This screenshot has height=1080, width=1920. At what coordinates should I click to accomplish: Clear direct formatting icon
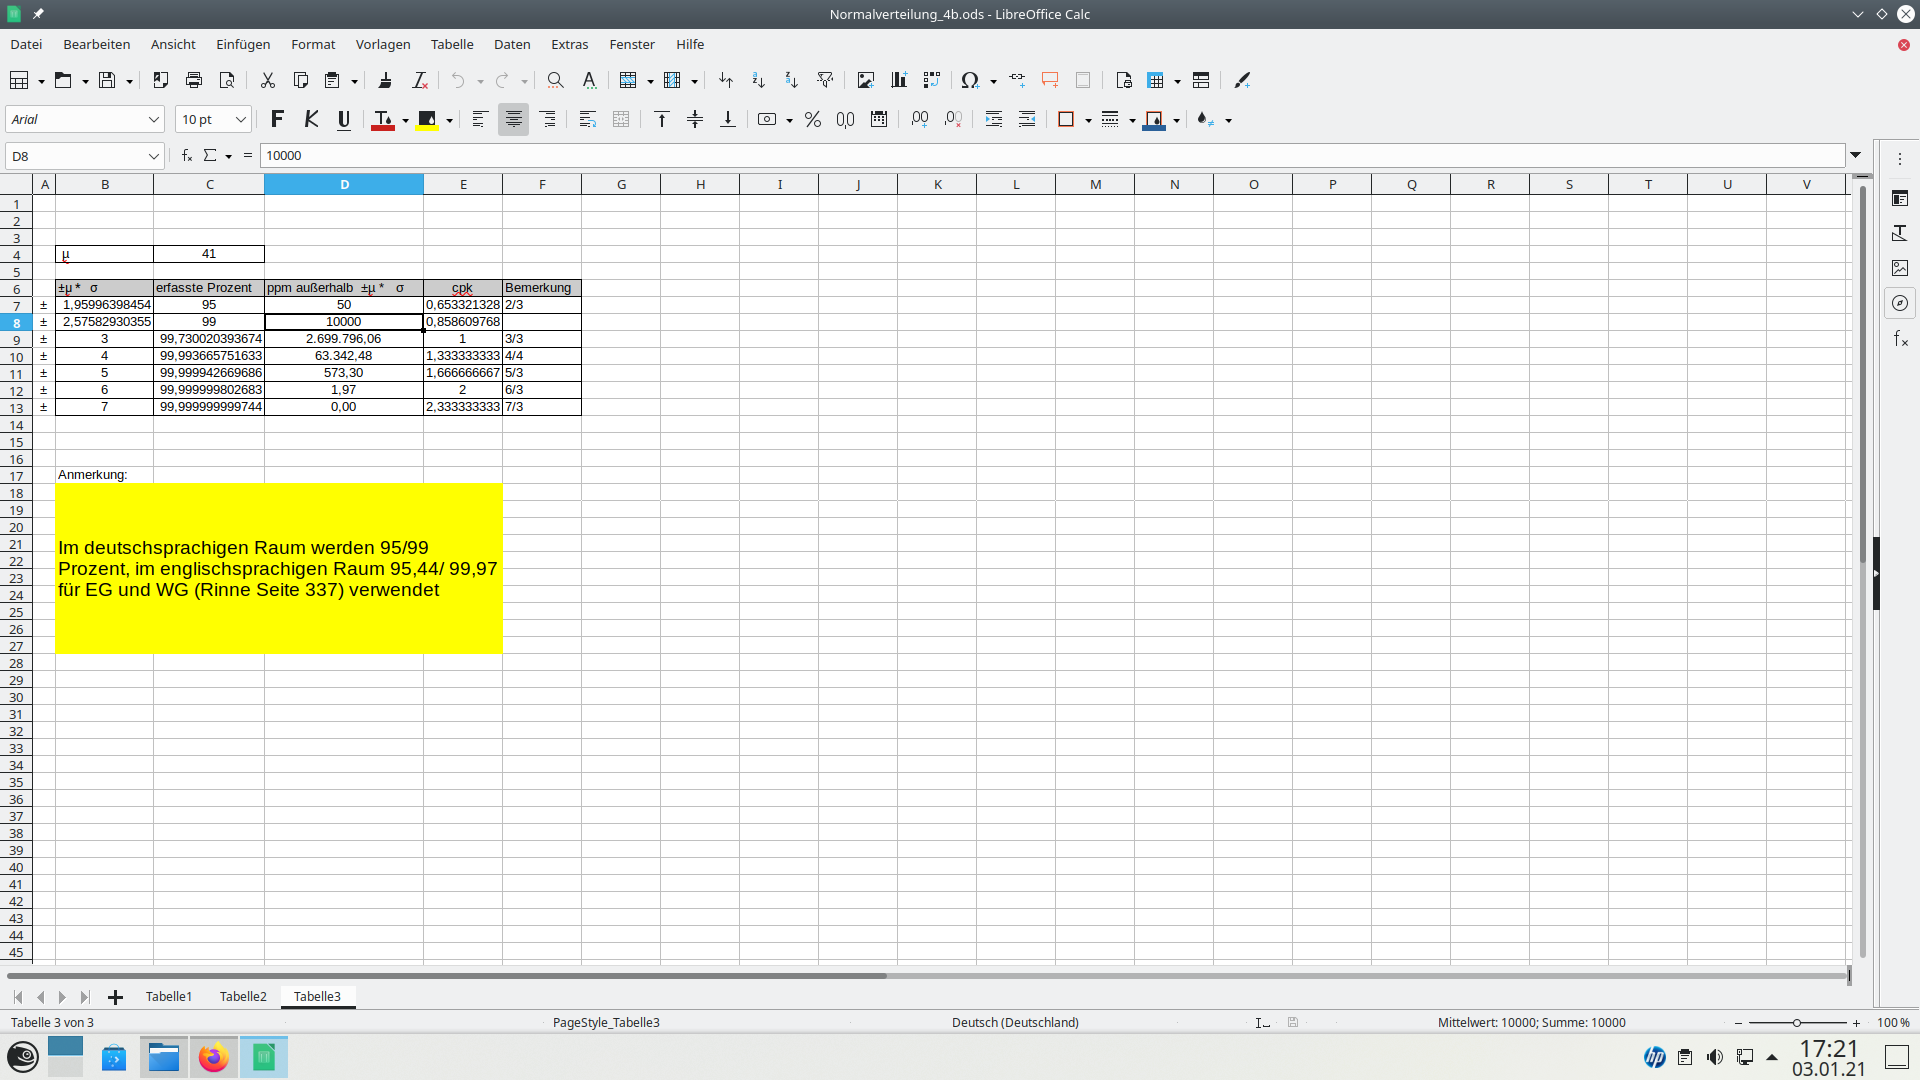click(420, 80)
